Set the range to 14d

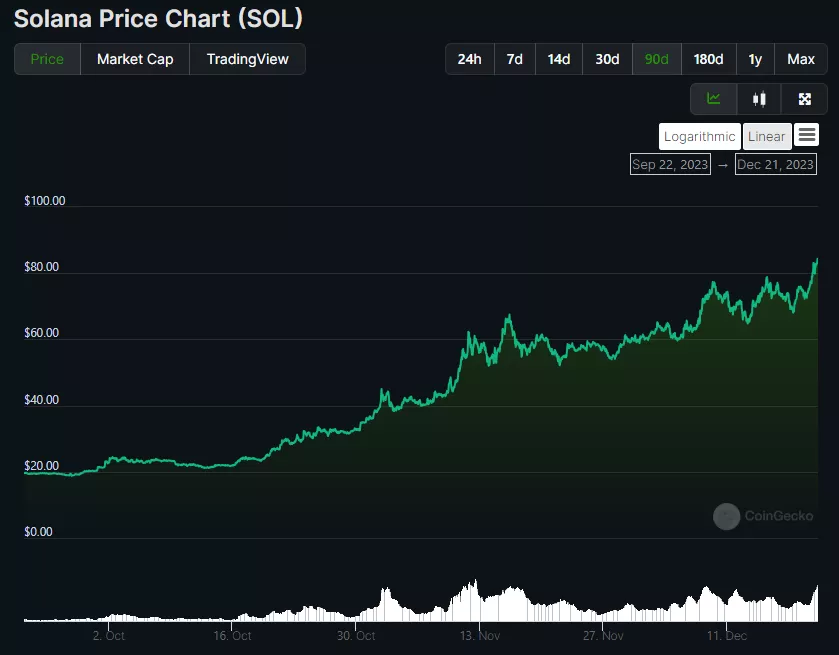coord(559,59)
